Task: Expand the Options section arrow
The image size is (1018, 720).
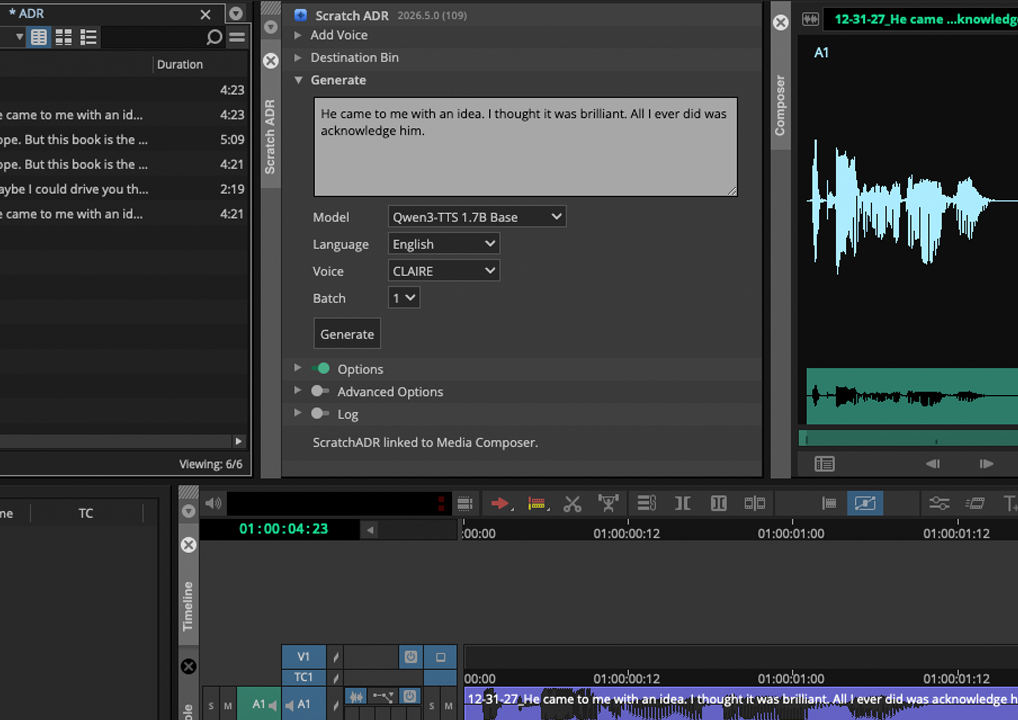Action: click(298, 367)
